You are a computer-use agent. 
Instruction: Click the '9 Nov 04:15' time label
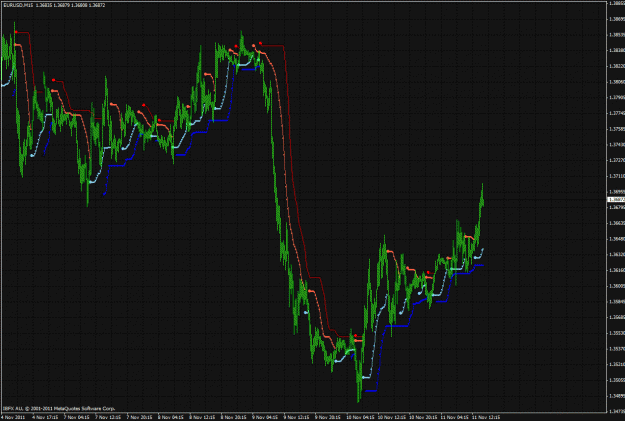[265, 417]
